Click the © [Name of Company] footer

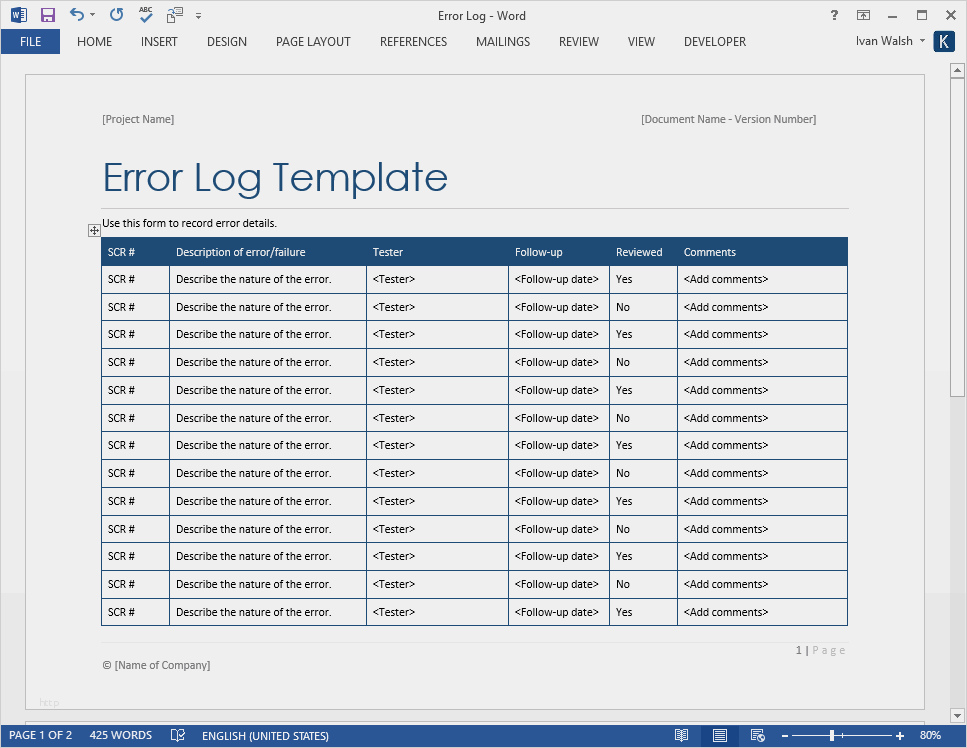point(156,665)
